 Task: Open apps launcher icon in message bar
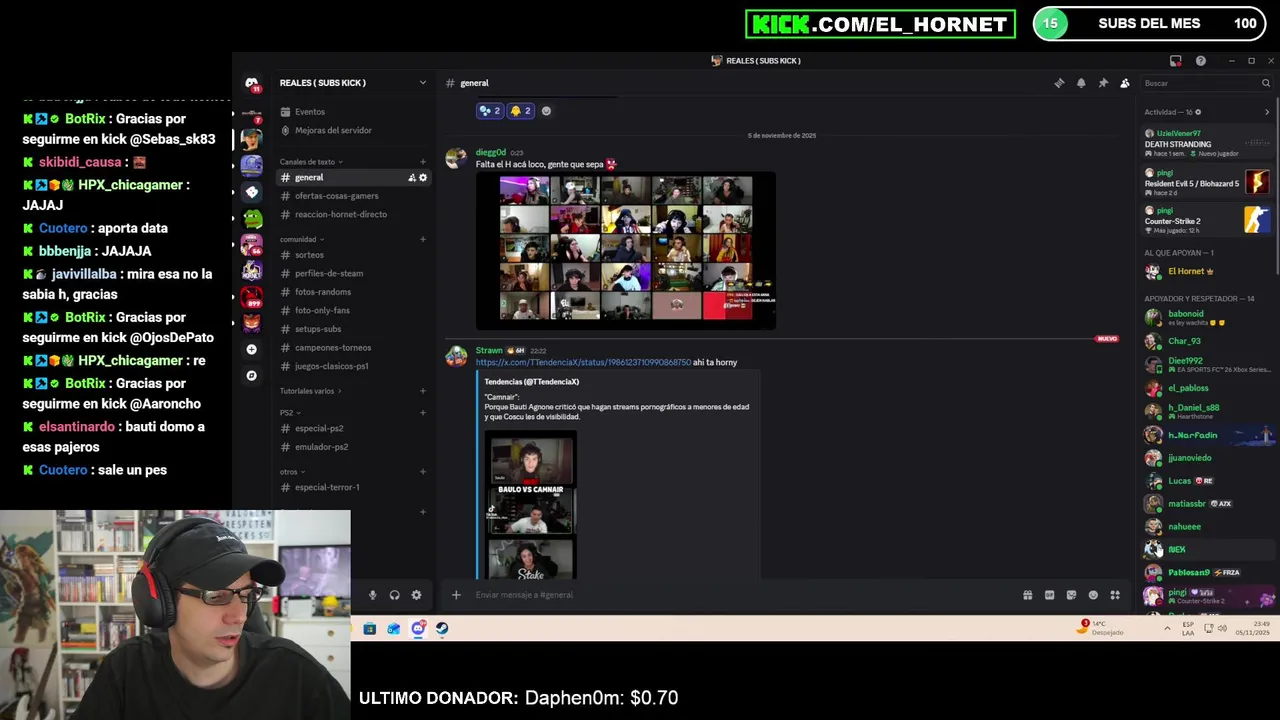(x=1115, y=595)
